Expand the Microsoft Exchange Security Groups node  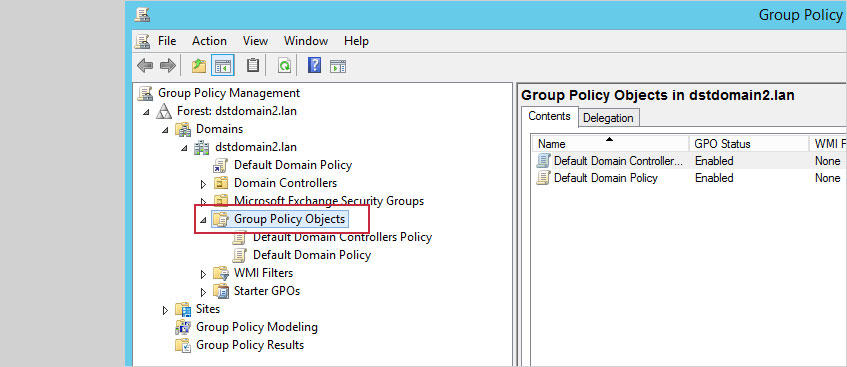pos(204,202)
